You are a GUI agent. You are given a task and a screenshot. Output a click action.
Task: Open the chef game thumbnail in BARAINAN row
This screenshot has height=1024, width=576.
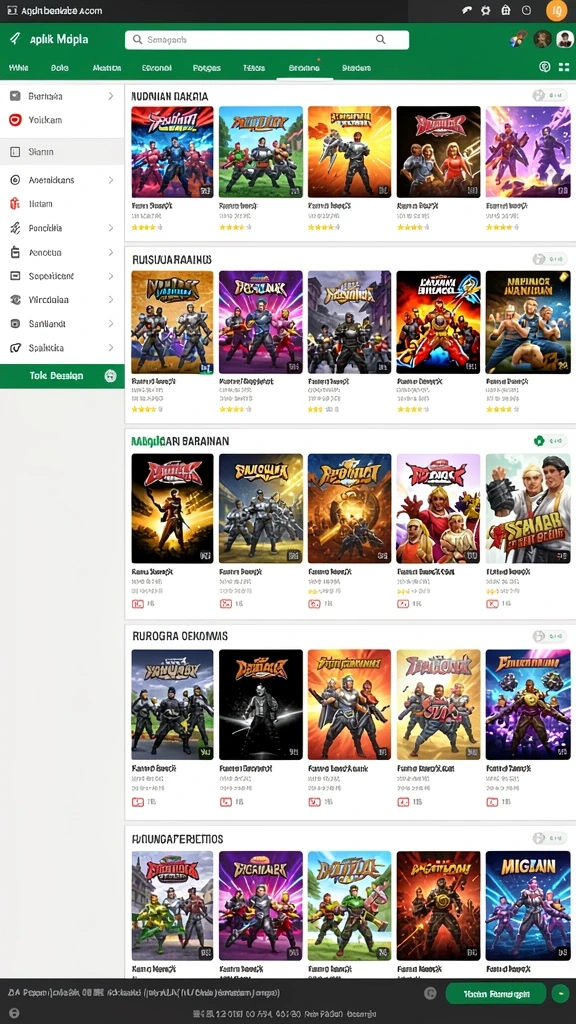coord(528,508)
